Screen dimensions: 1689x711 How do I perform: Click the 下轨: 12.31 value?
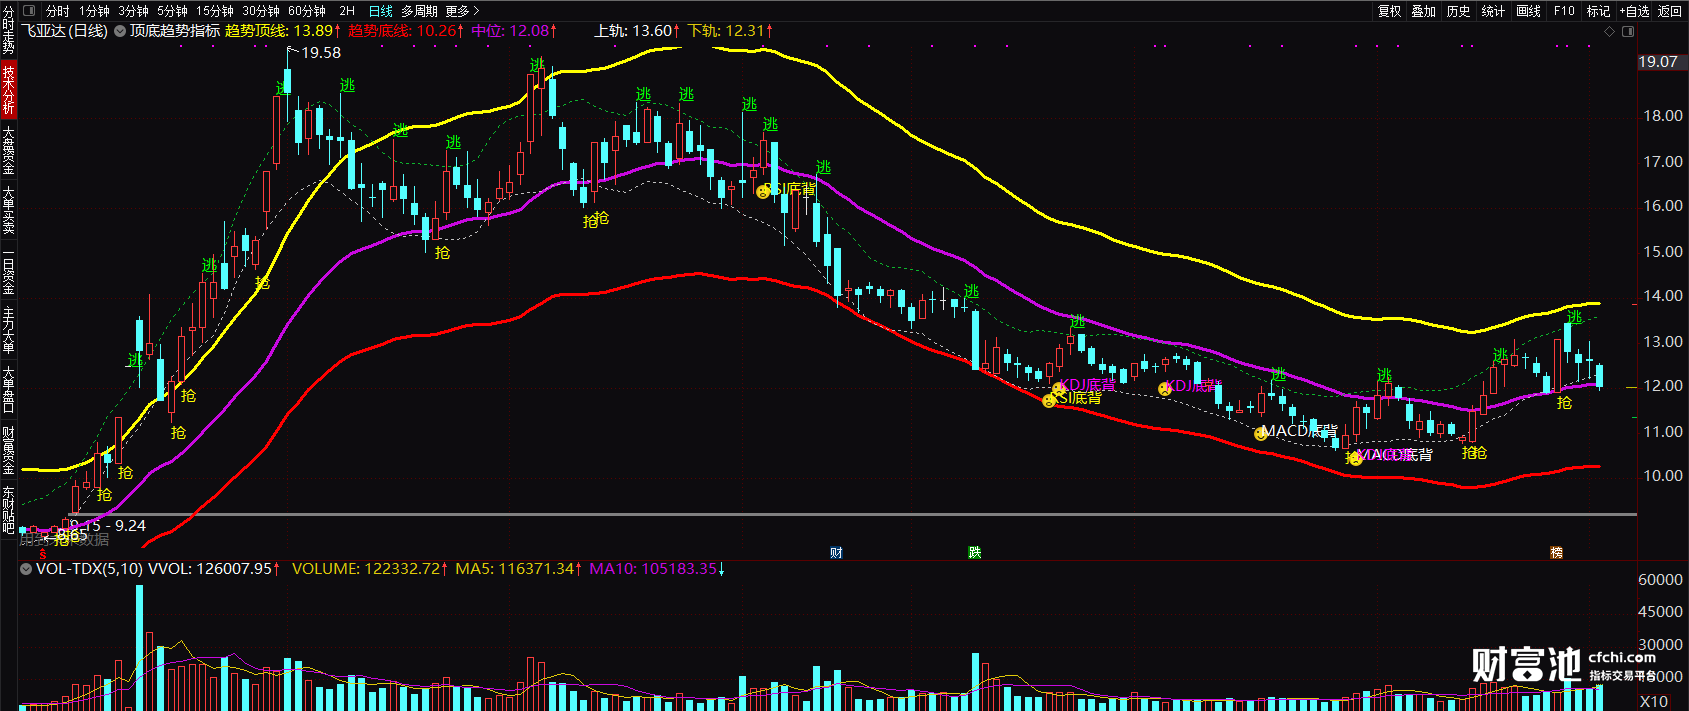click(731, 31)
